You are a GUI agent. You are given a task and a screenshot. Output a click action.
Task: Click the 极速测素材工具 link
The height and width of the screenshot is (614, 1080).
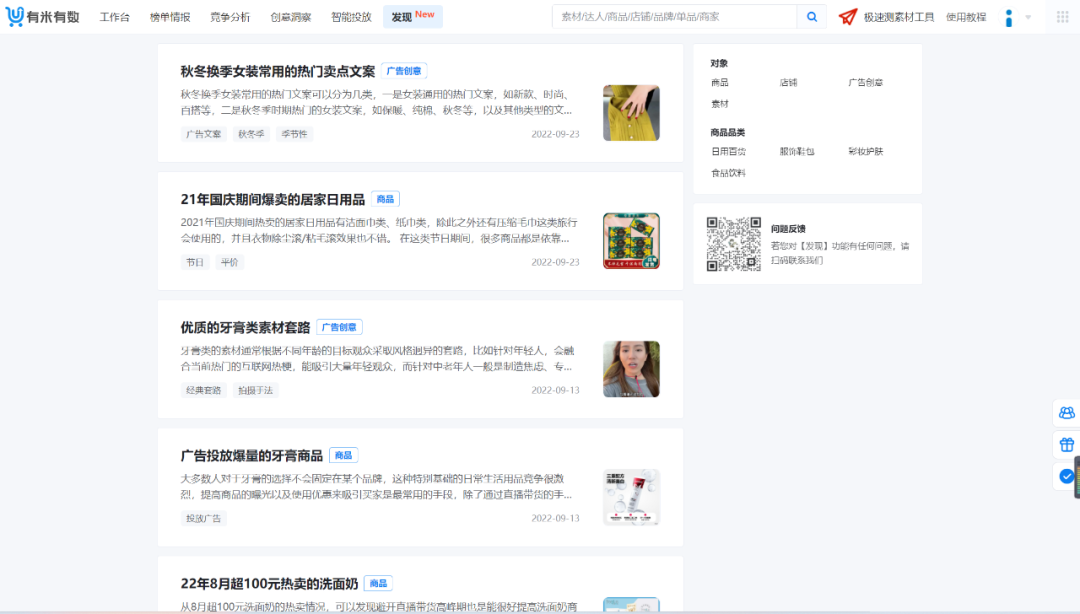tap(900, 16)
